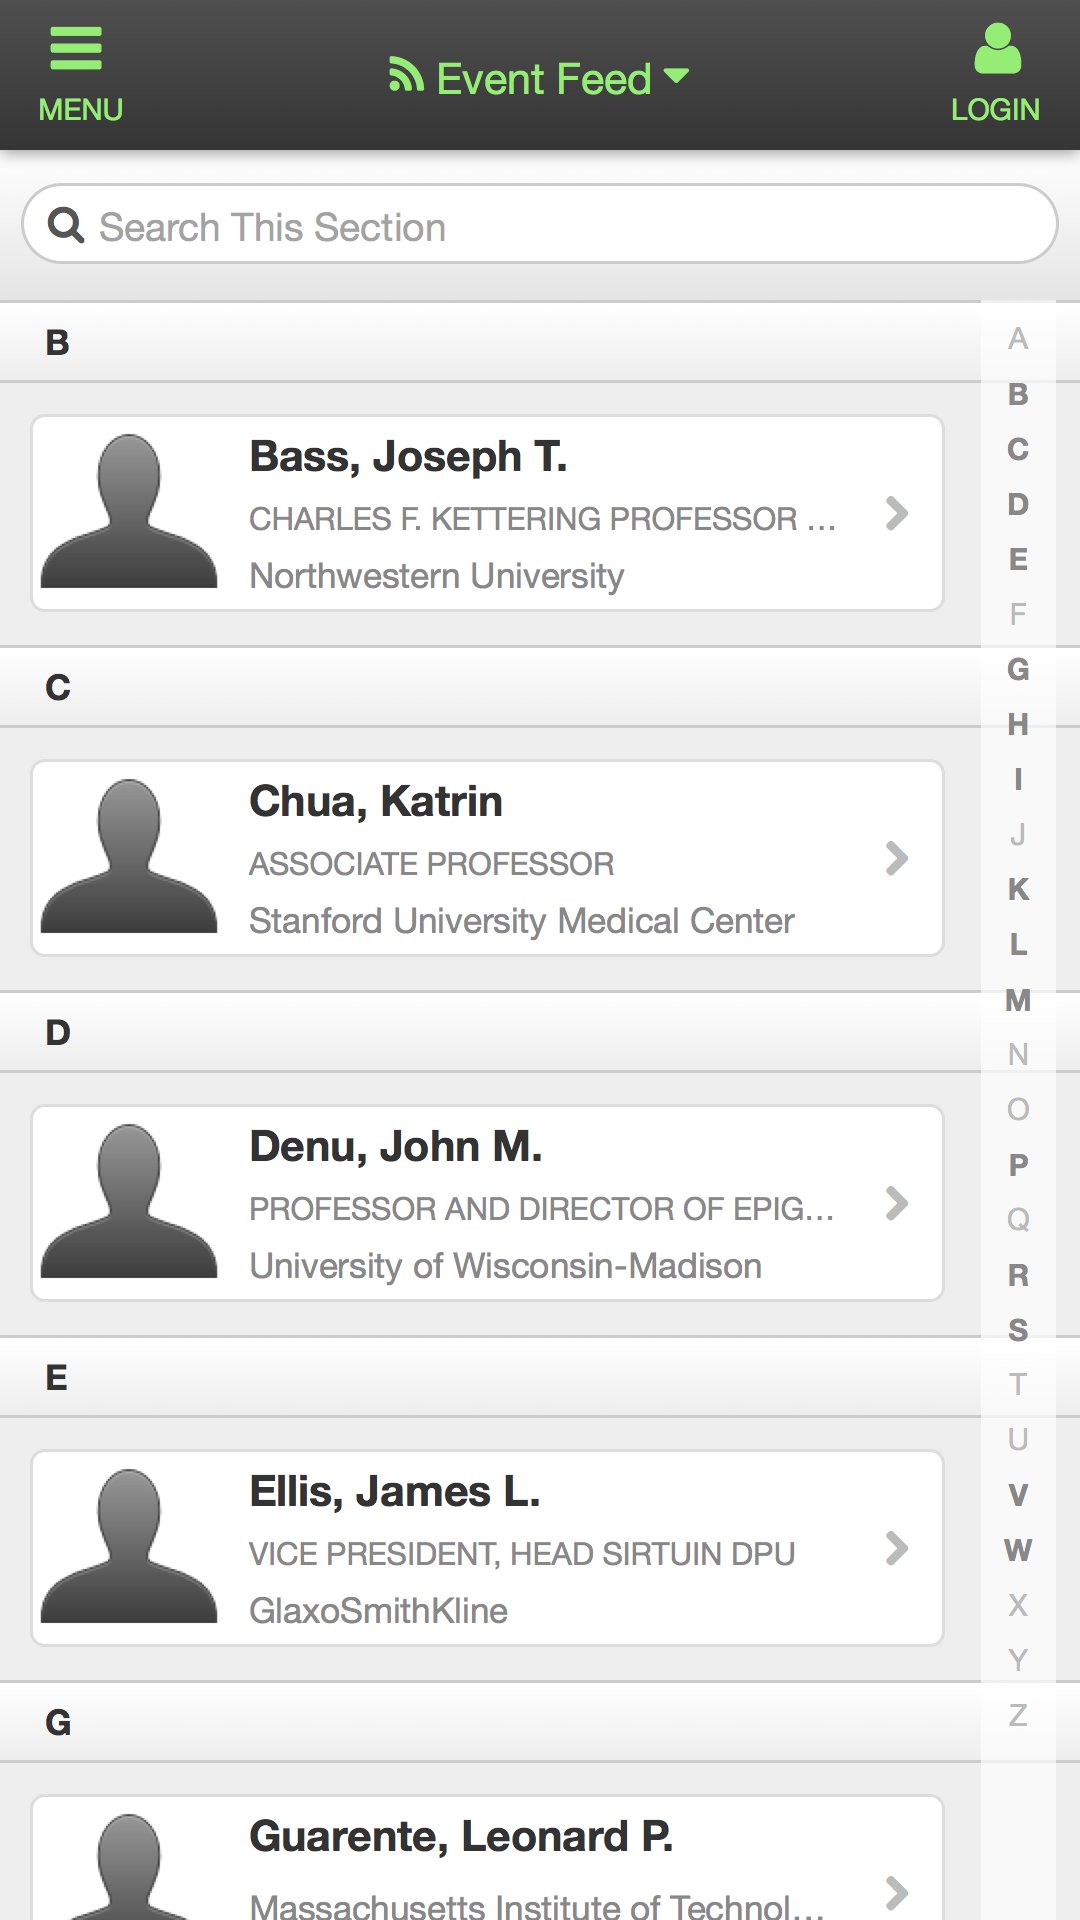Open the hamburger menu icon
The image size is (1080, 1920).
[x=77, y=49]
